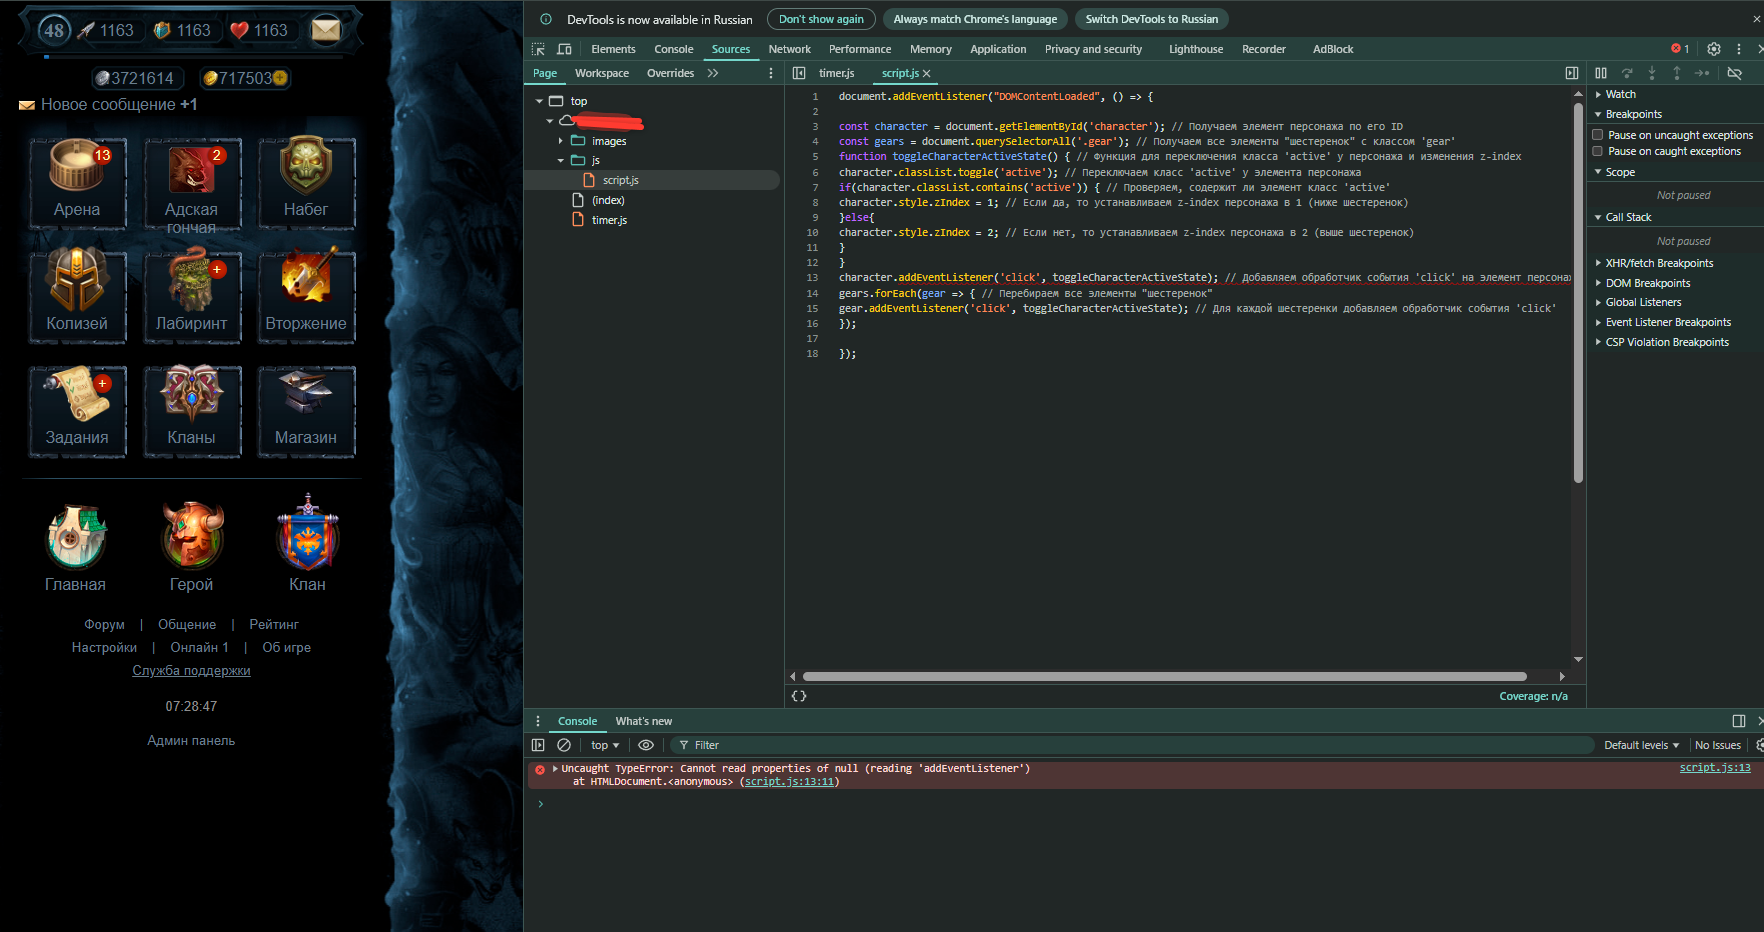This screenshot has height=932, width=1764.
Task: Toggle the device toolbar icon
Action: (564, 49)
